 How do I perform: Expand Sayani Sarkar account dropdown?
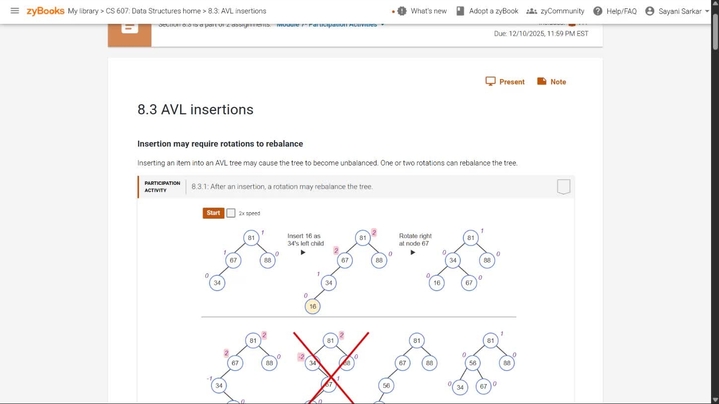[x=707, y=11]
